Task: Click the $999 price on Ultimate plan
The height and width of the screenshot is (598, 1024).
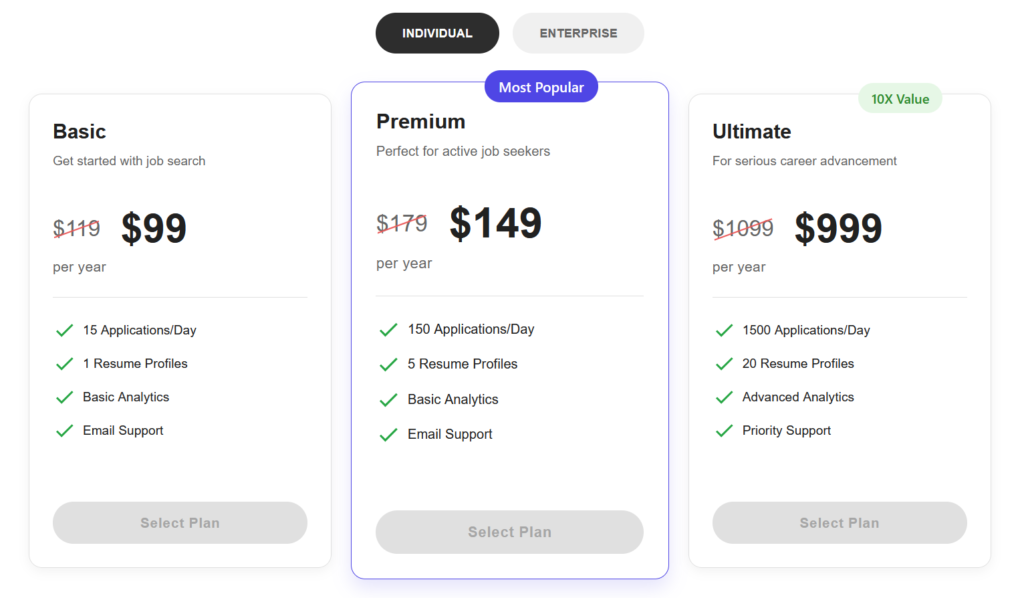Action: coord(838,228)
